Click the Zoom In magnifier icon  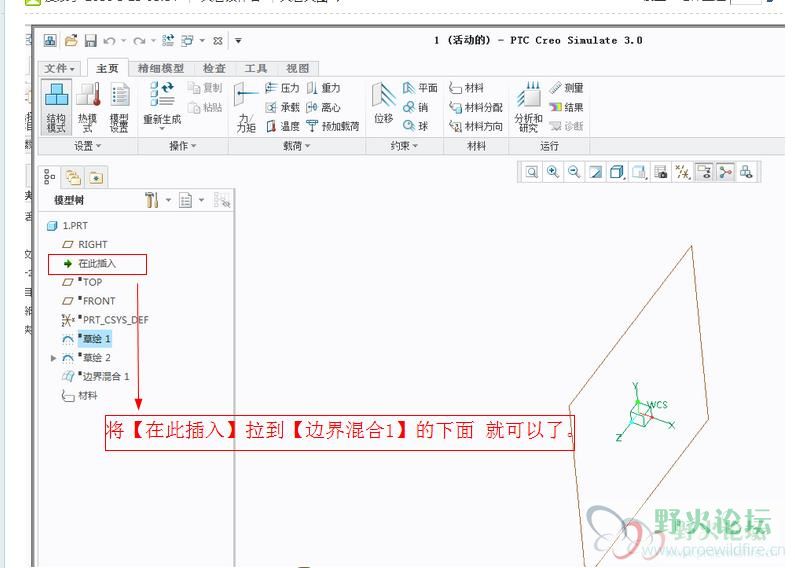pos(553,172)
